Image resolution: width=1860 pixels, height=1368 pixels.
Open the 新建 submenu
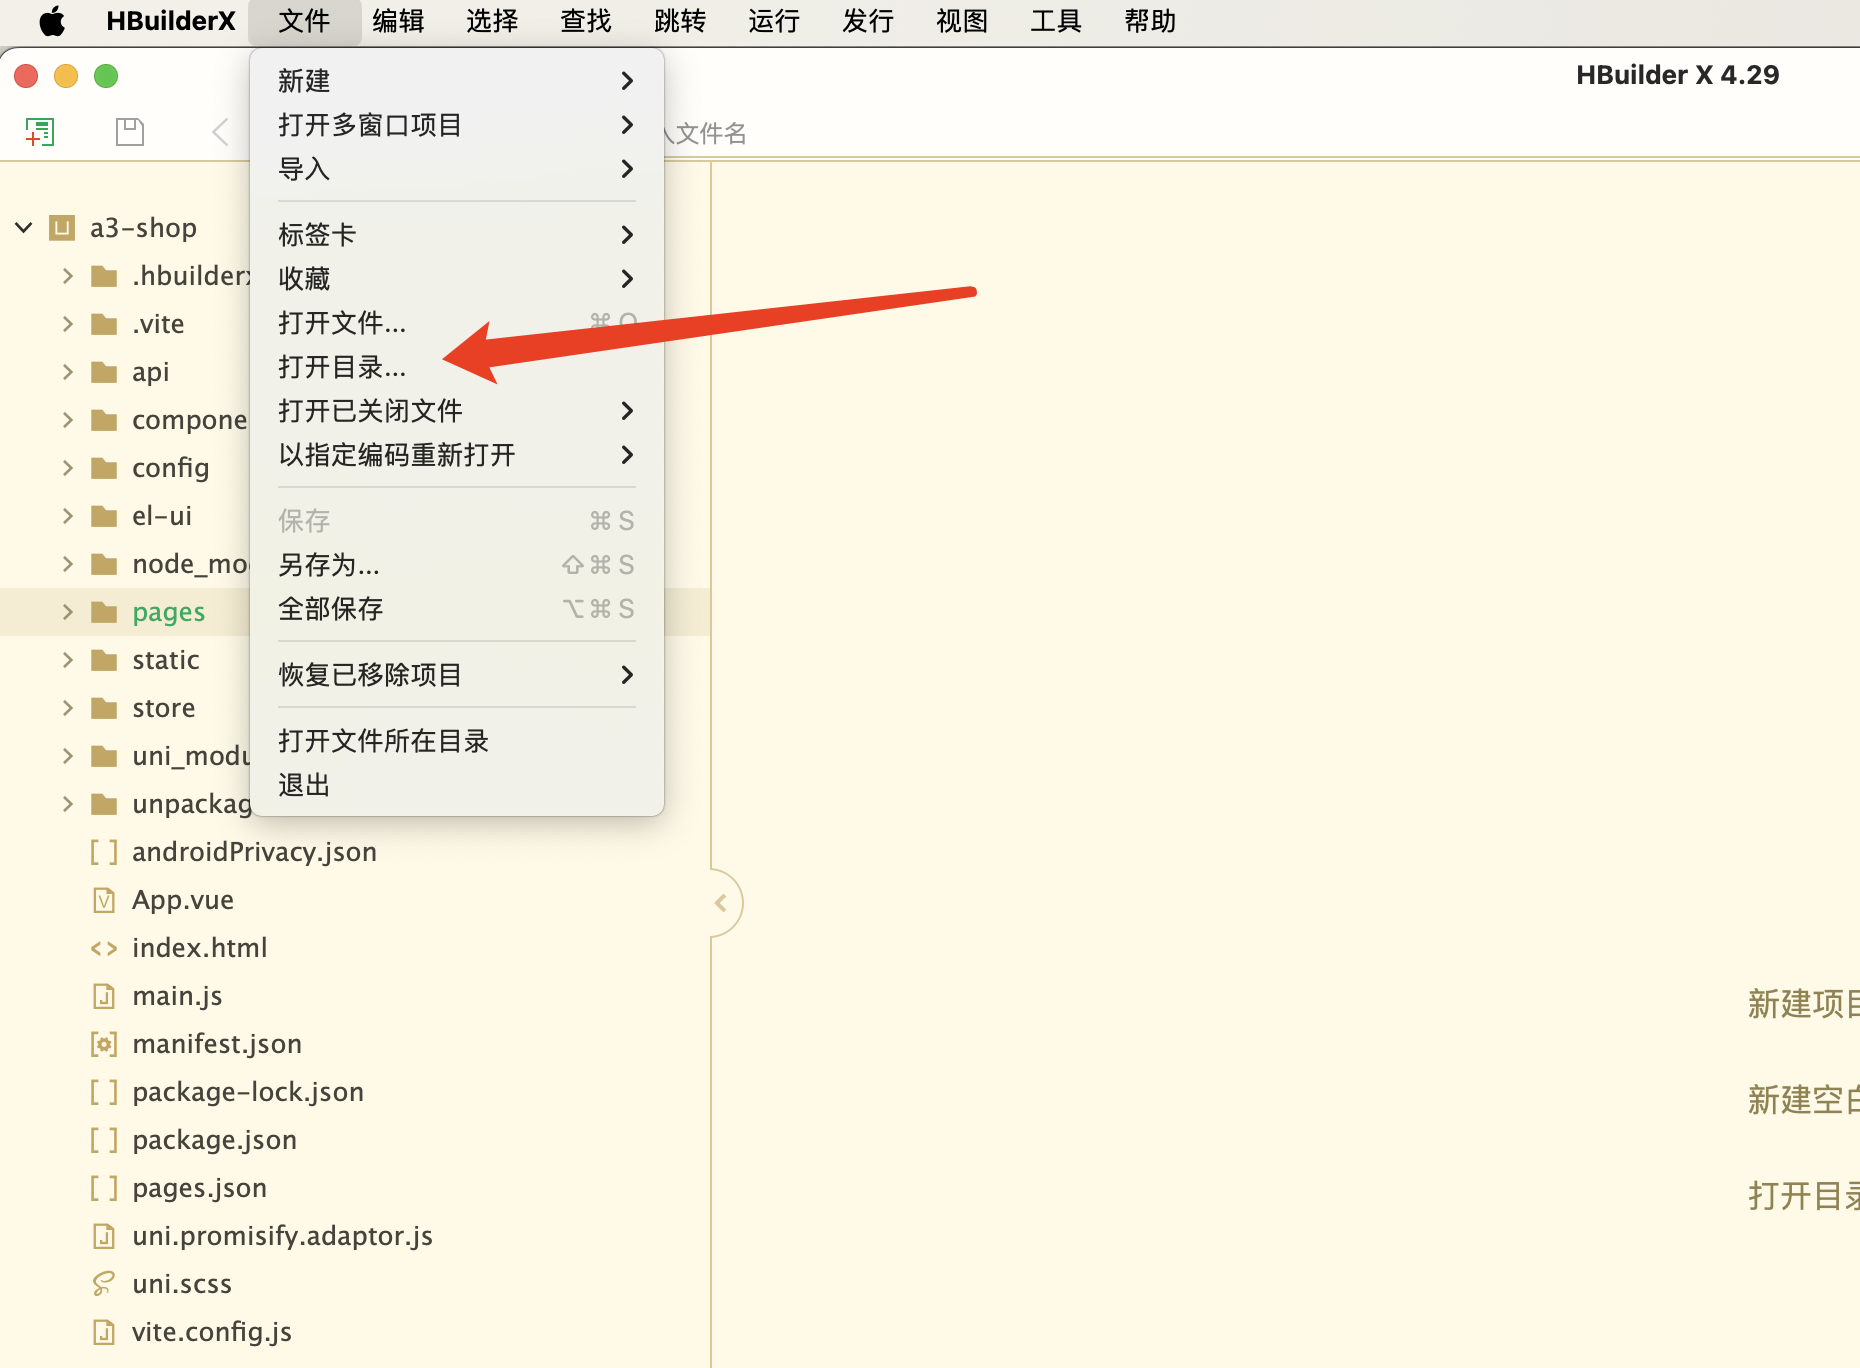point(457,81)
